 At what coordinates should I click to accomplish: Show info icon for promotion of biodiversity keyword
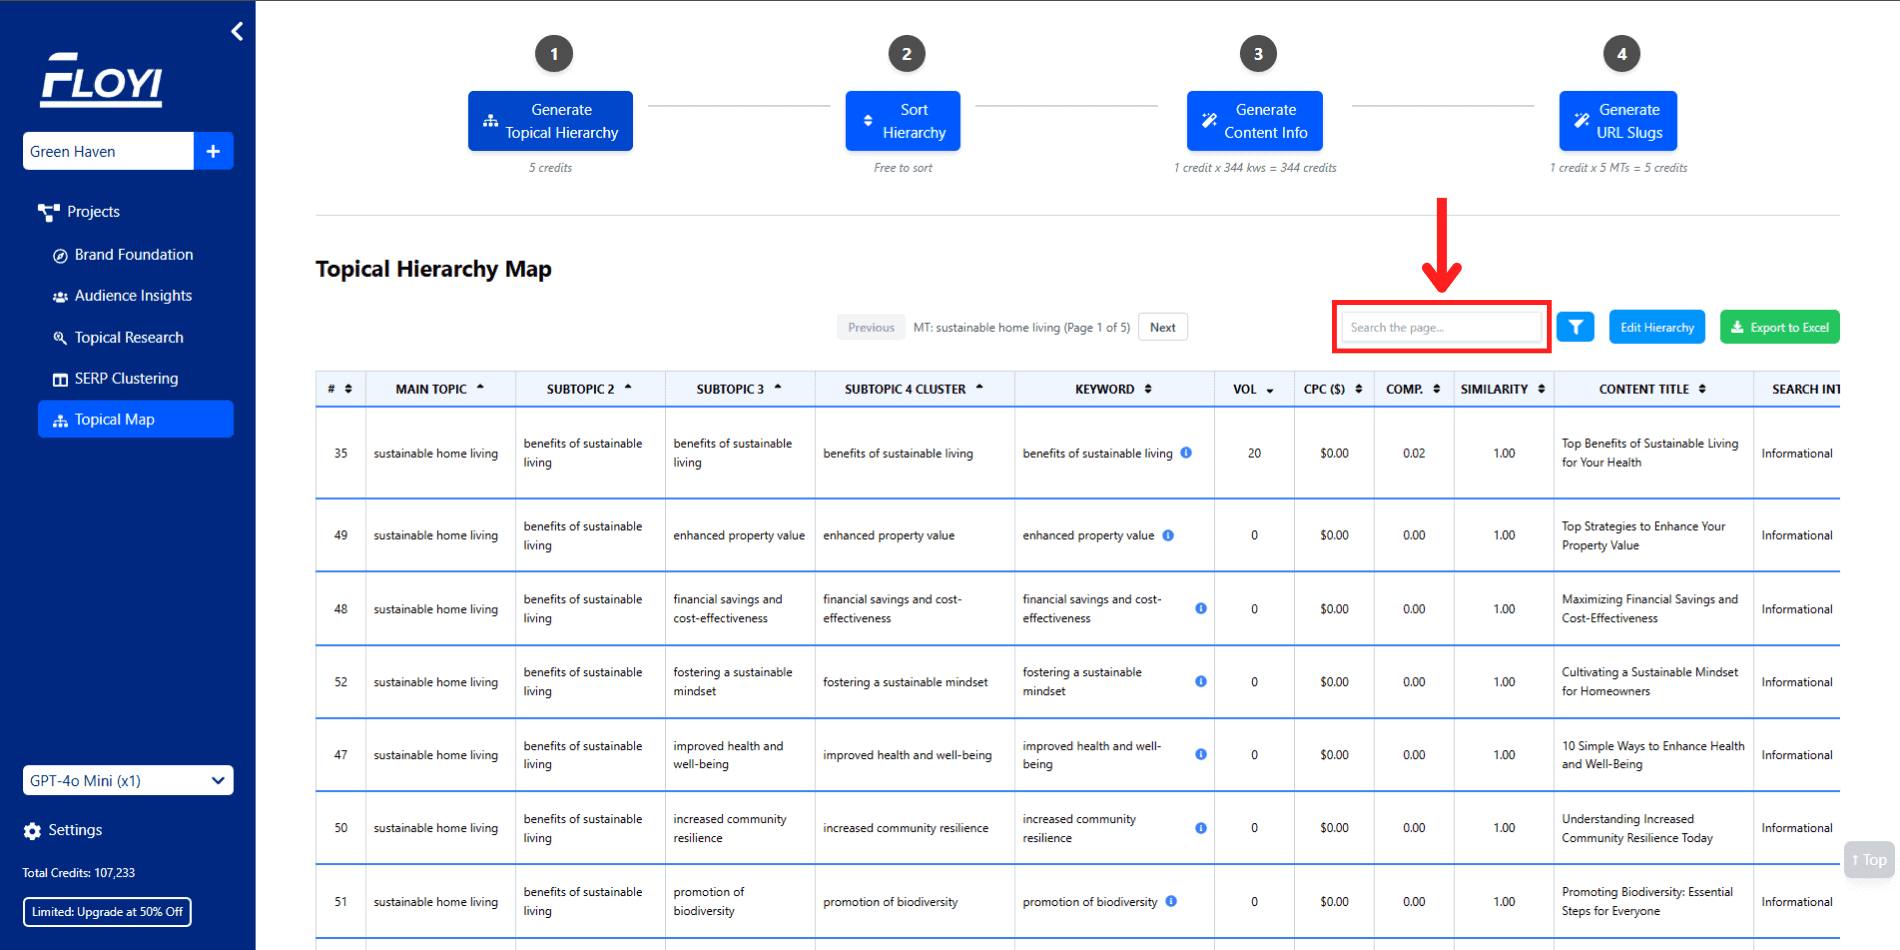1171,901
